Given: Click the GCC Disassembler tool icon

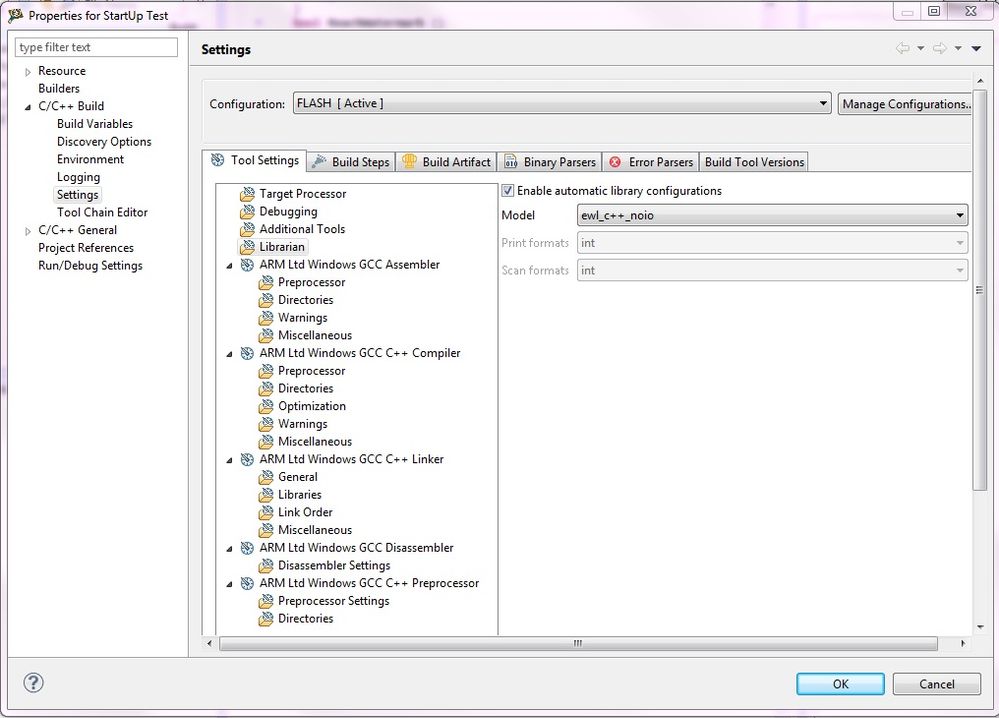Looking at the screenshot, I should click(247, 548).
